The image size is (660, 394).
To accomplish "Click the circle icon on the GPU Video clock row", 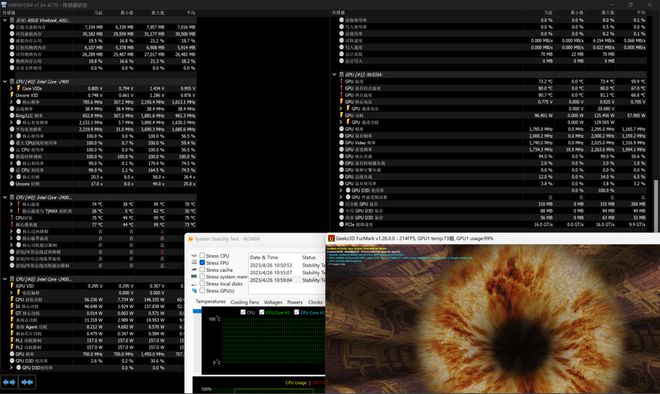I will (341, 143).
